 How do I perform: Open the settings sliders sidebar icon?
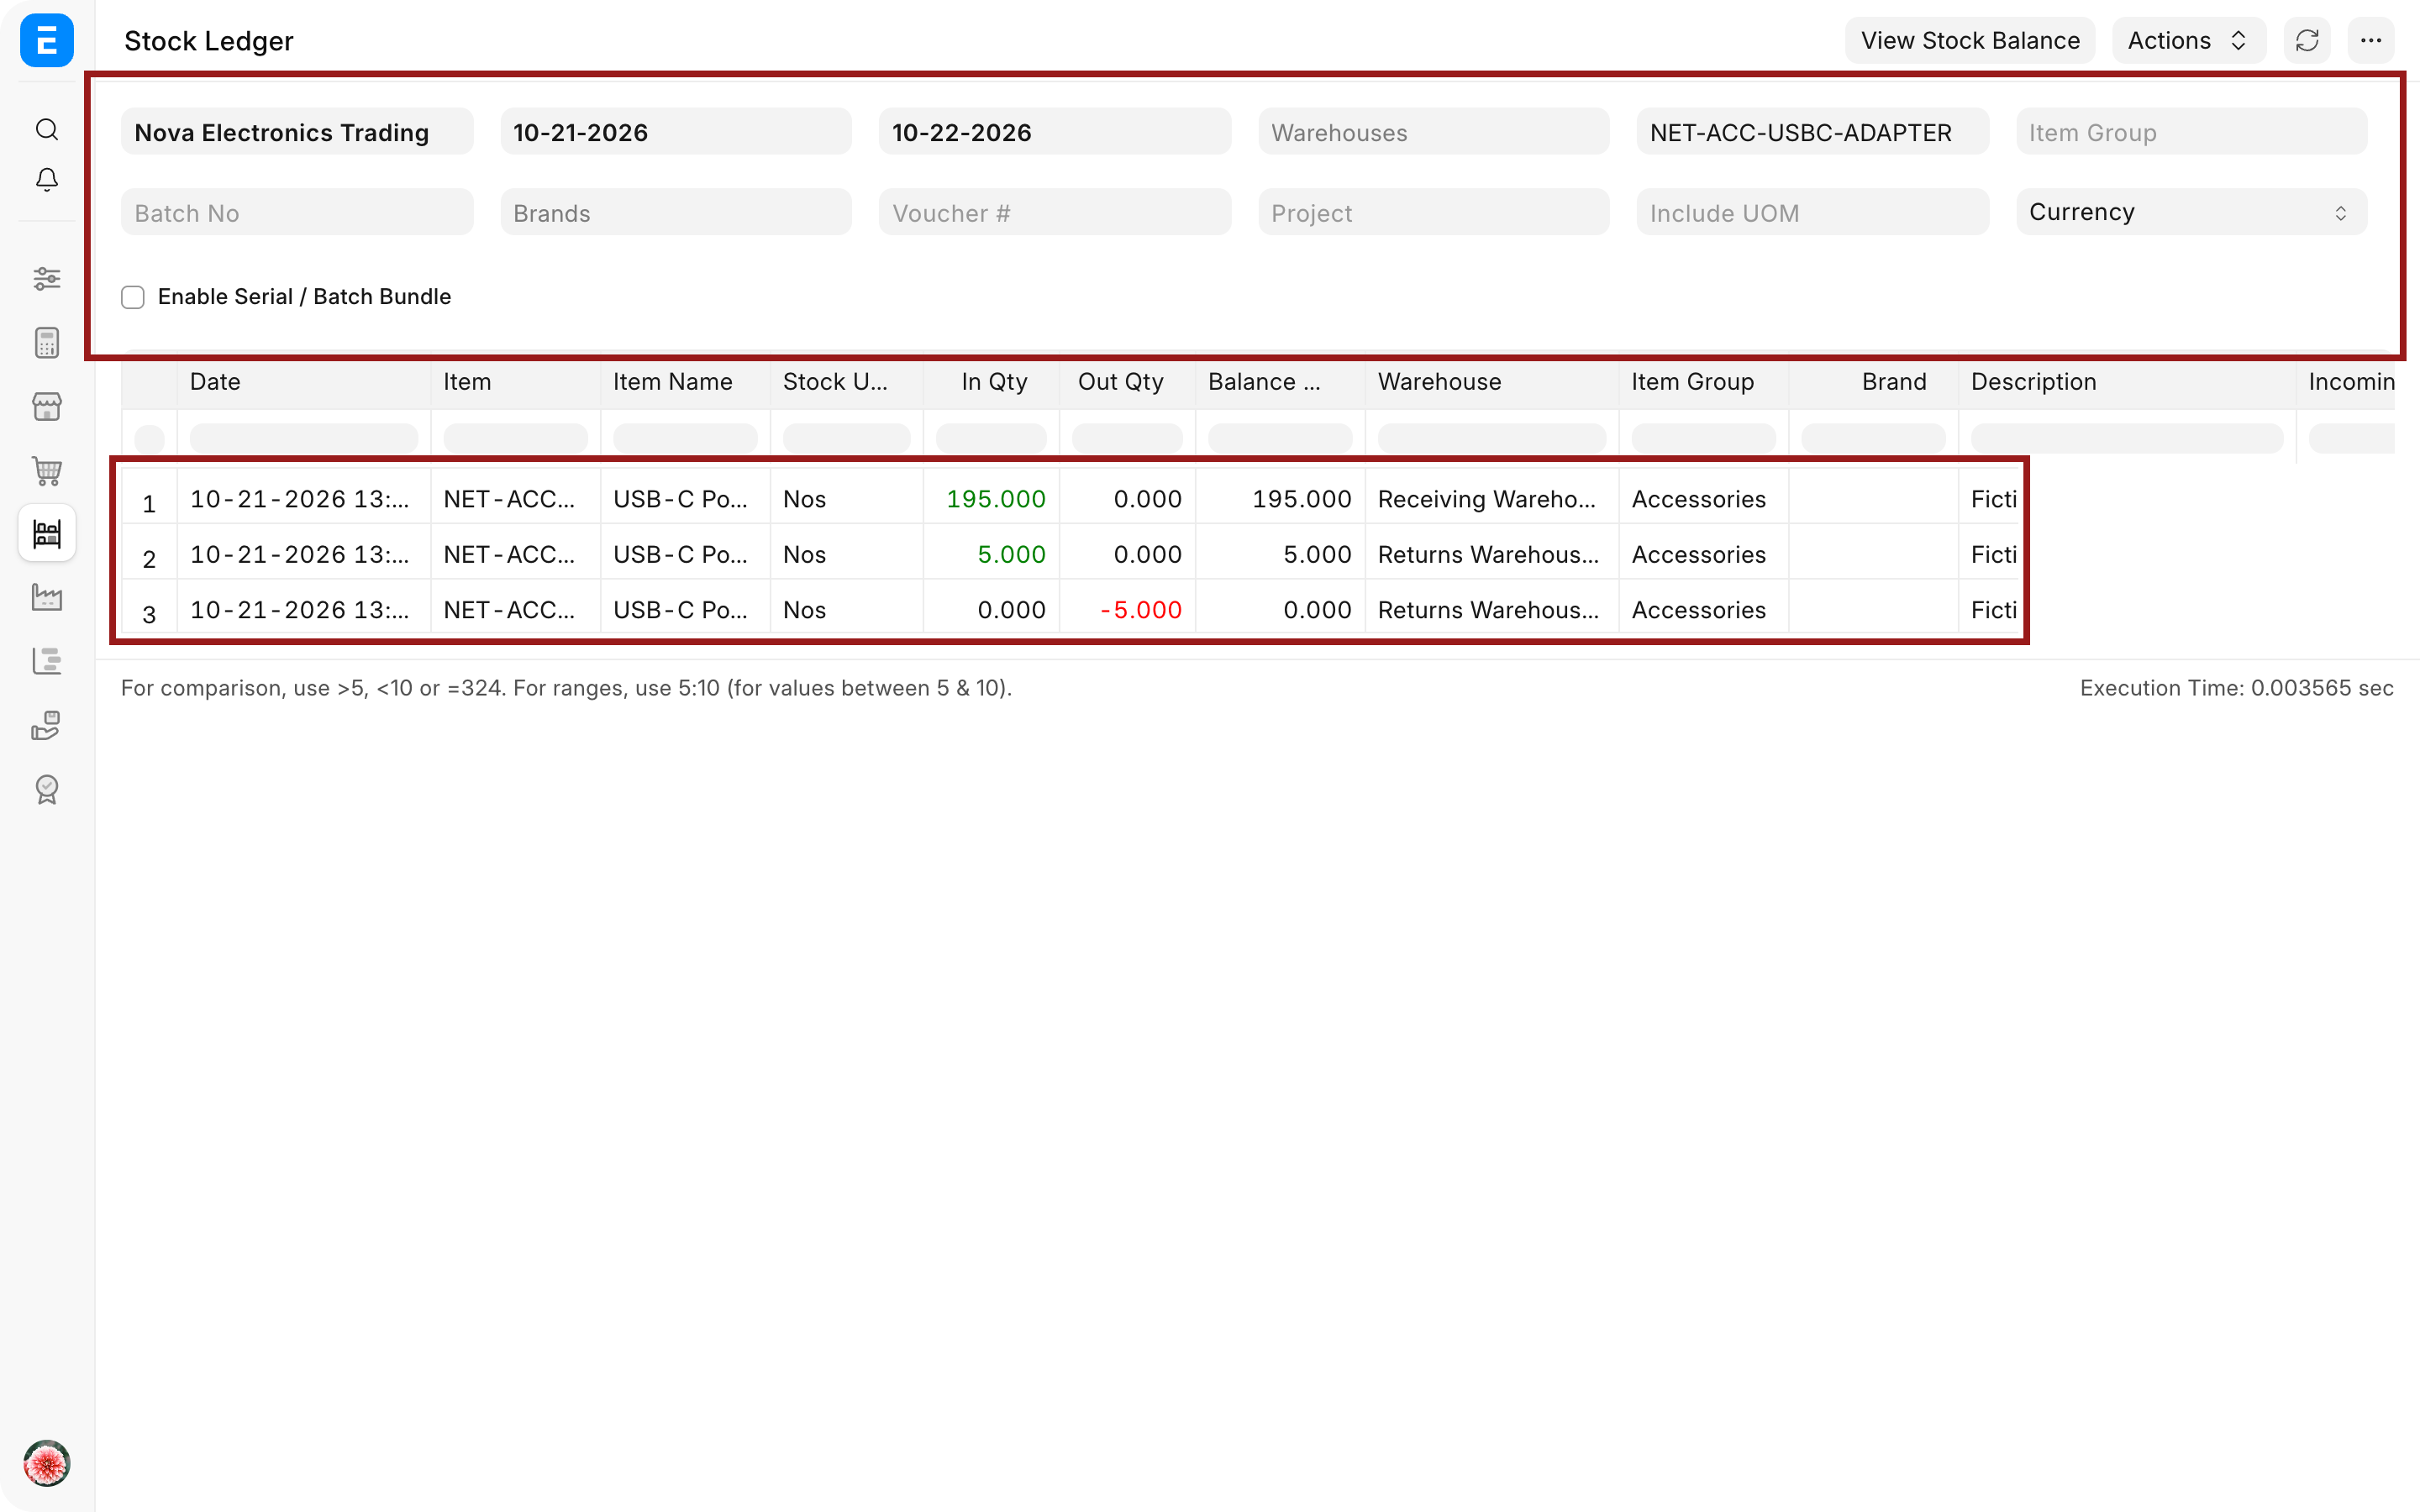pyautogui.click(x=47, y=278)
